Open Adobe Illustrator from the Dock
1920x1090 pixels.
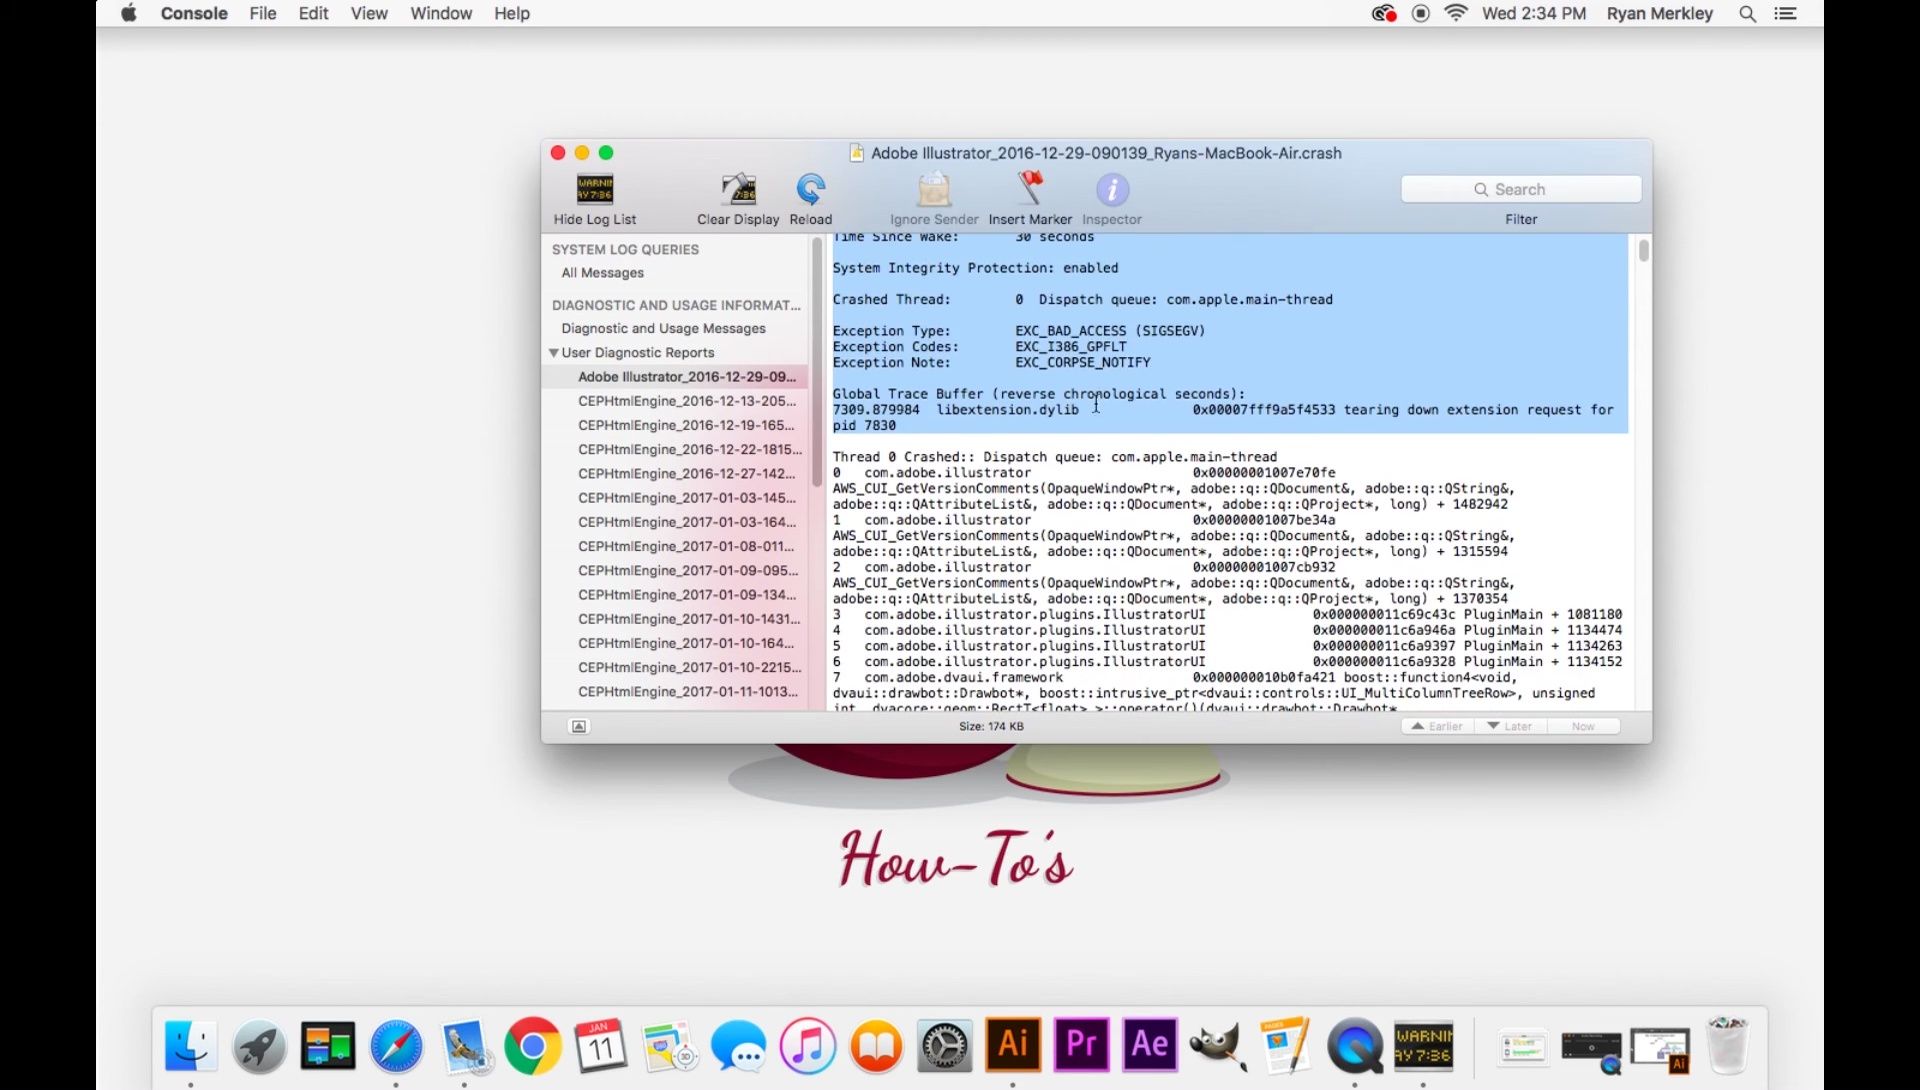pyautogui.click(x=1013, y=1045)
